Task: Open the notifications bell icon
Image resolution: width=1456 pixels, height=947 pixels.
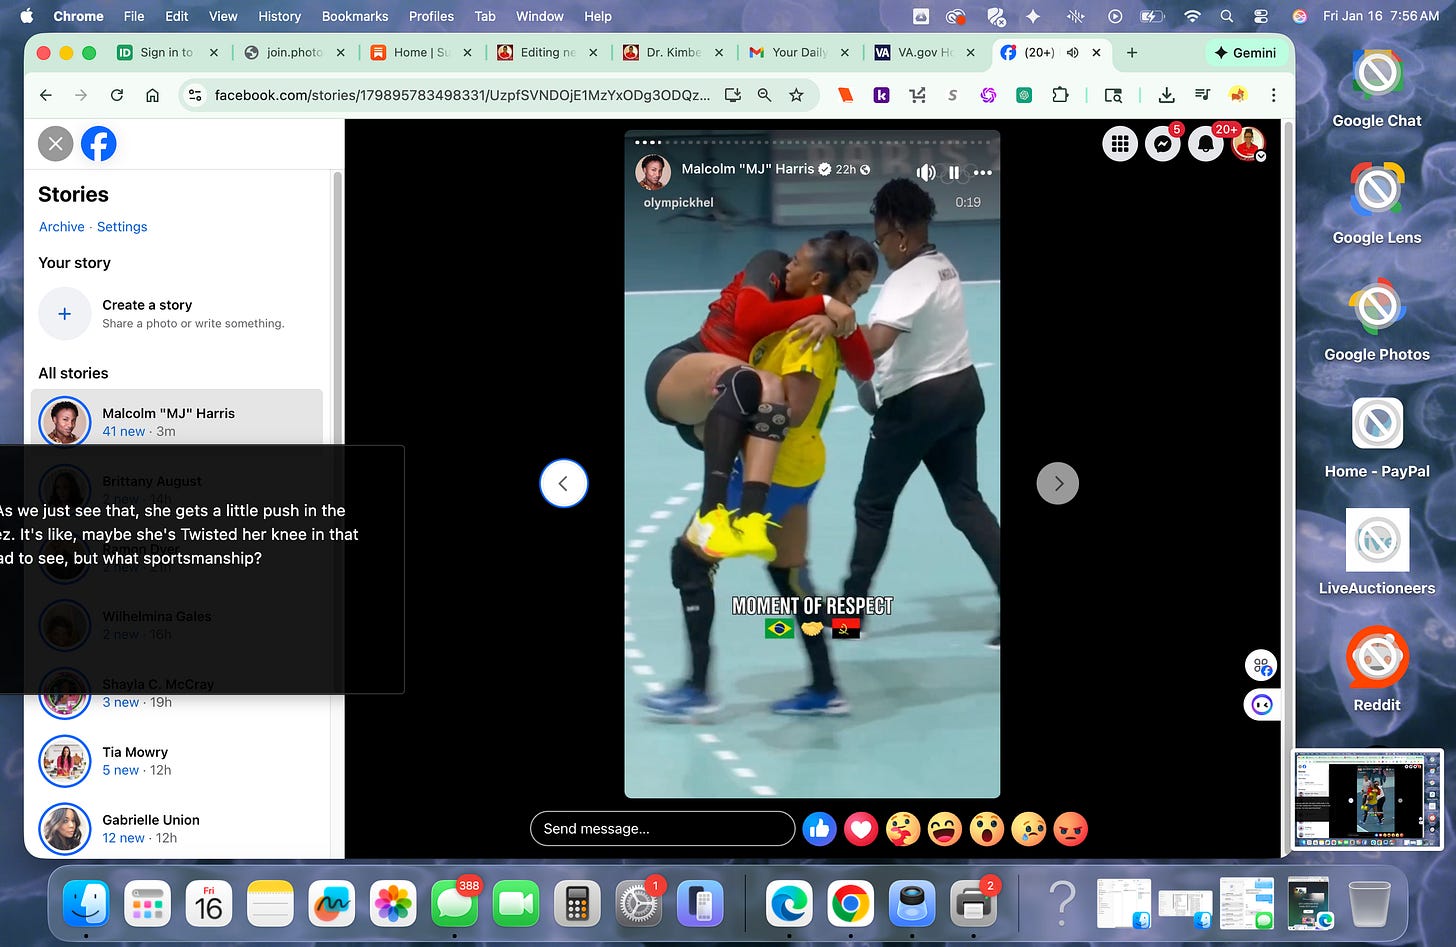Action: pyautogui.click(x=1206, y=144)
